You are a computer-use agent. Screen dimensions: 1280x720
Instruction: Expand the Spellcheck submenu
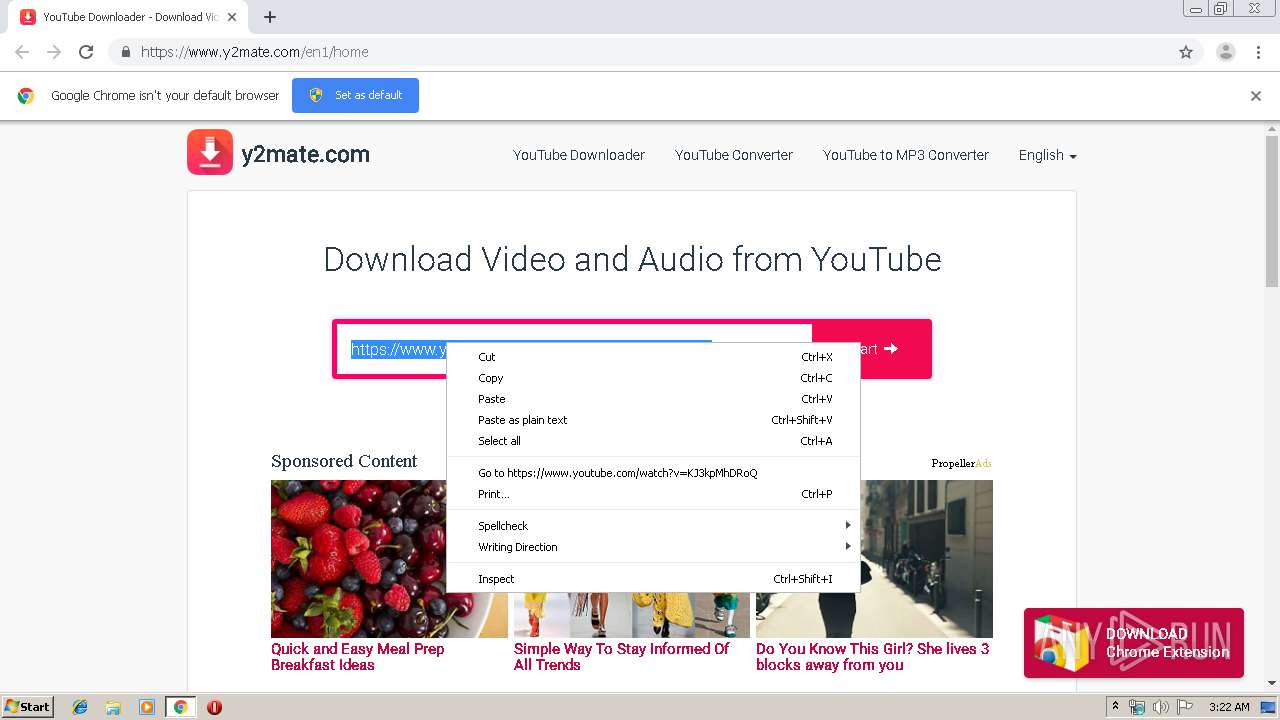coord(653,526)
